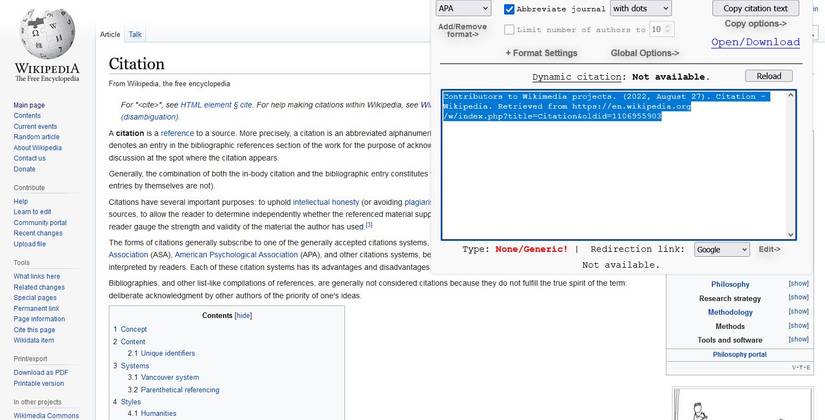
Task: Open the Google redirection link dropdown
Action: 722,249
